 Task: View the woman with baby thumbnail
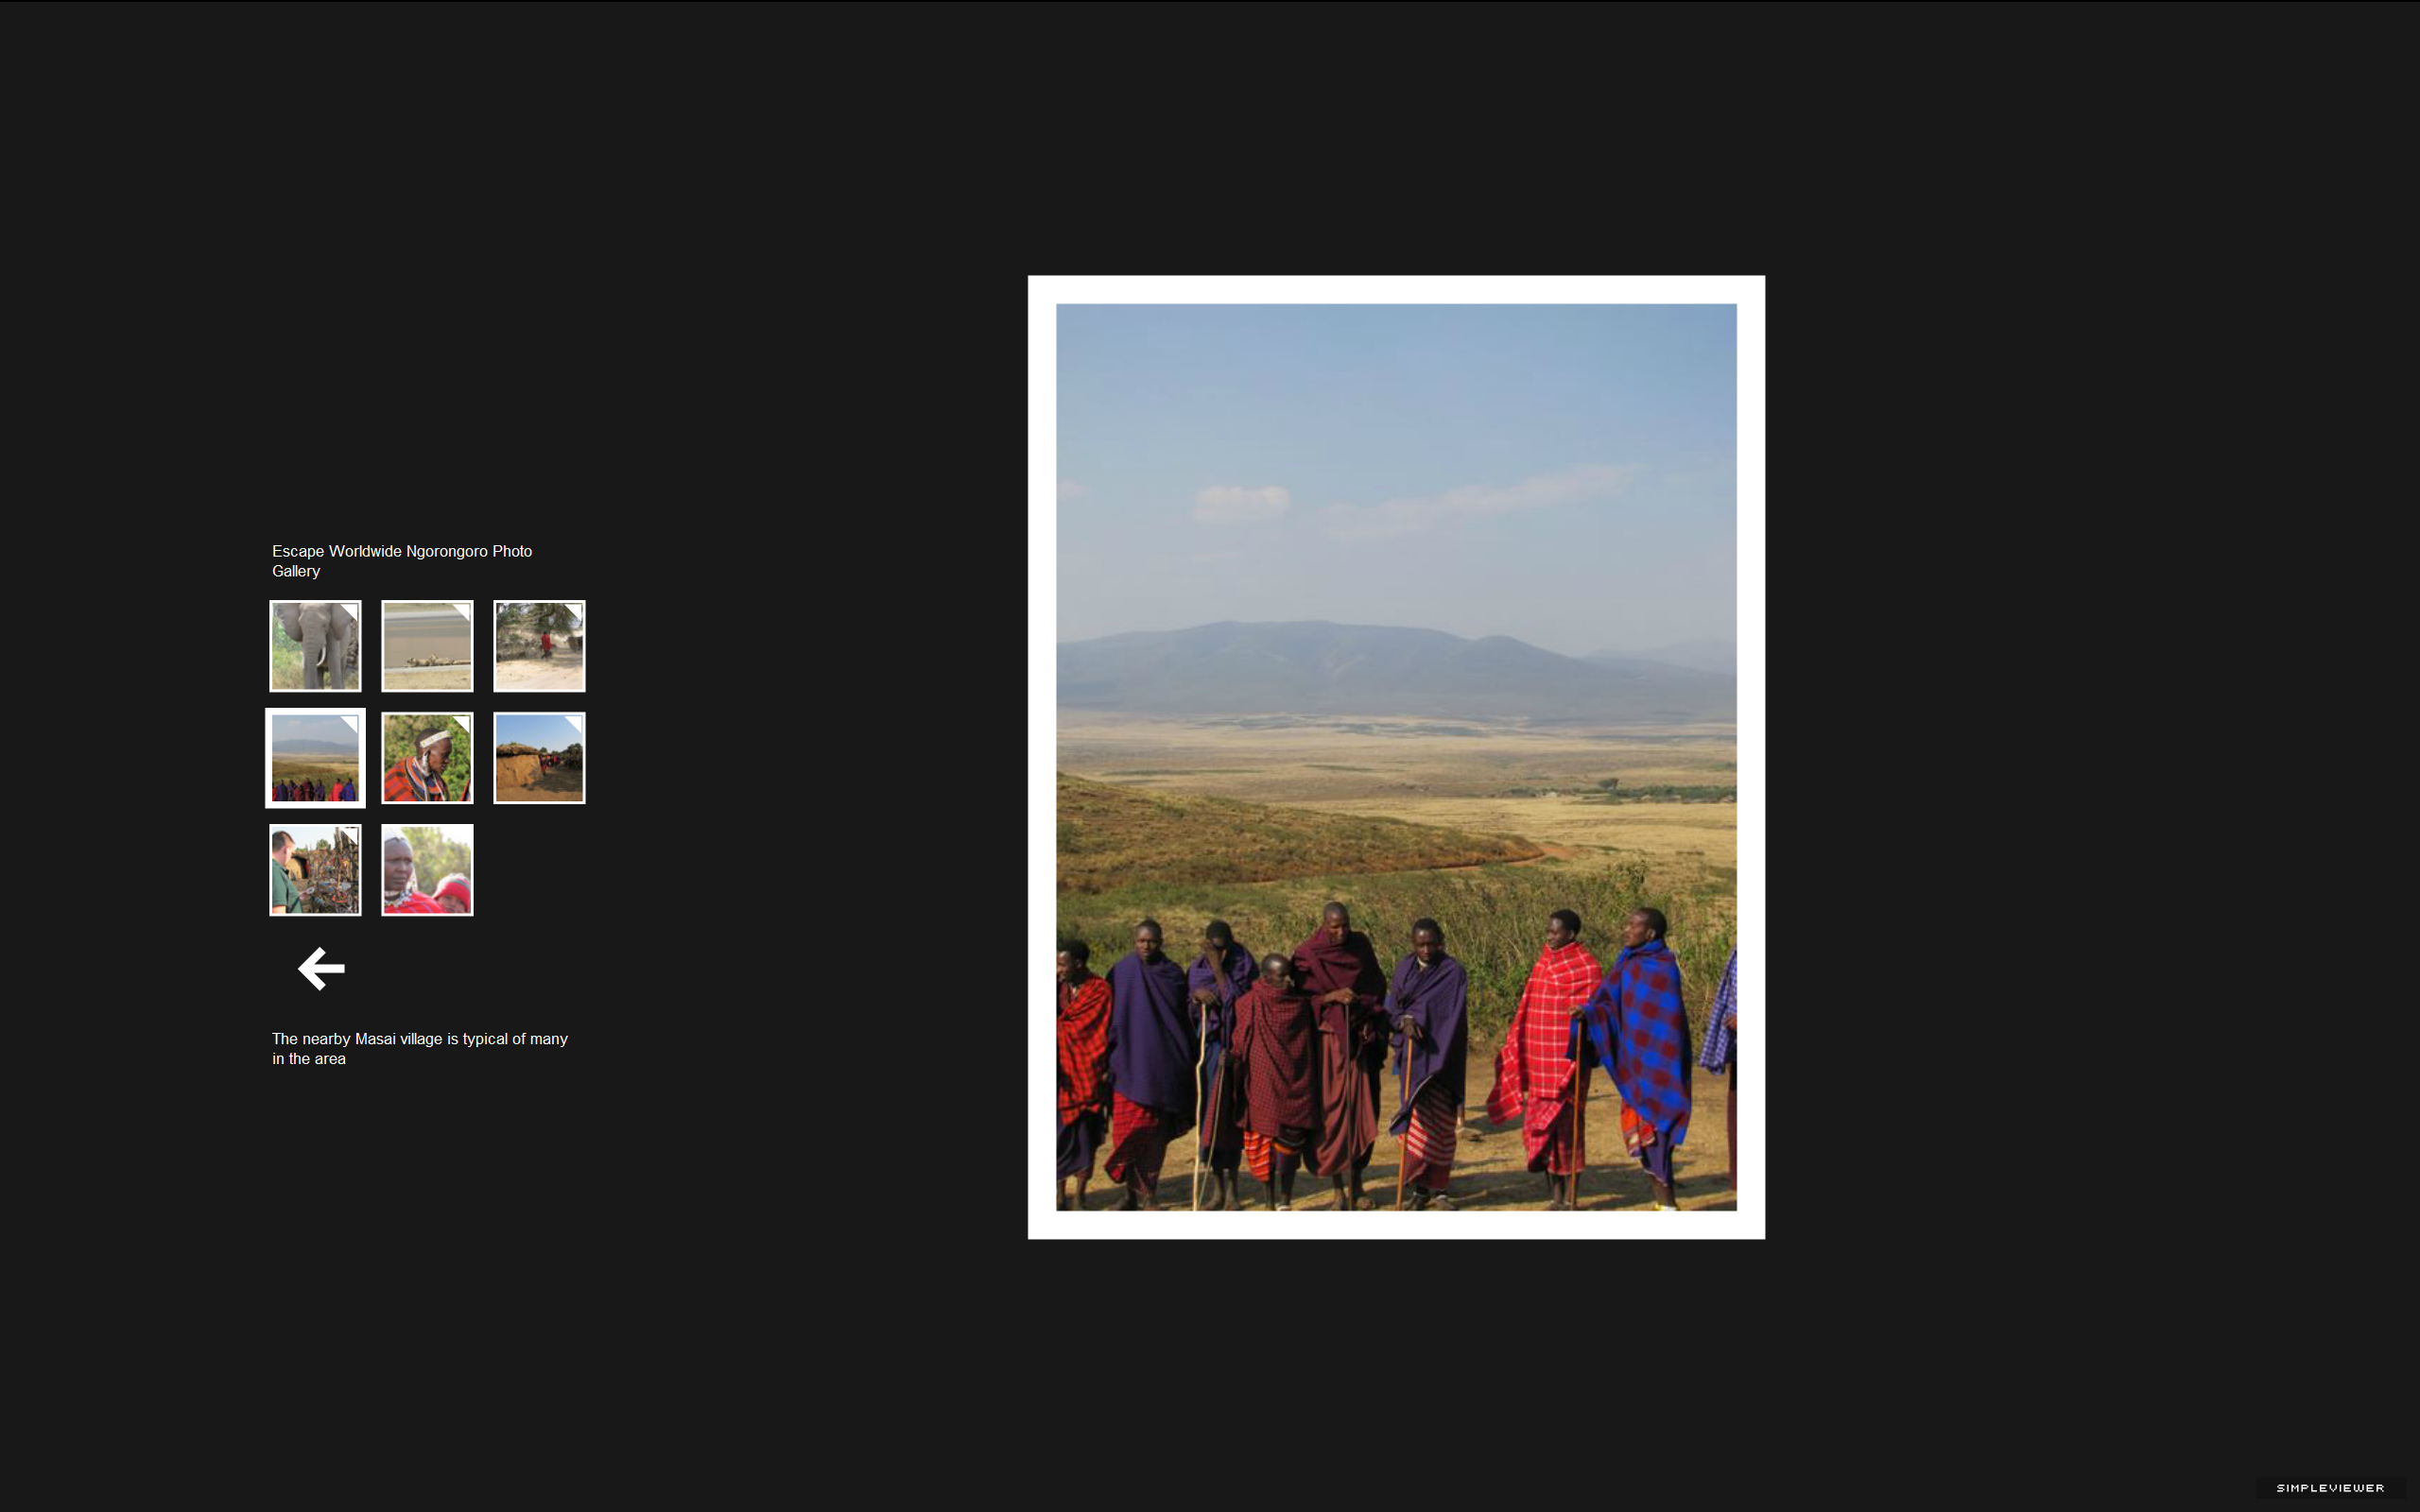click(427, 870)
